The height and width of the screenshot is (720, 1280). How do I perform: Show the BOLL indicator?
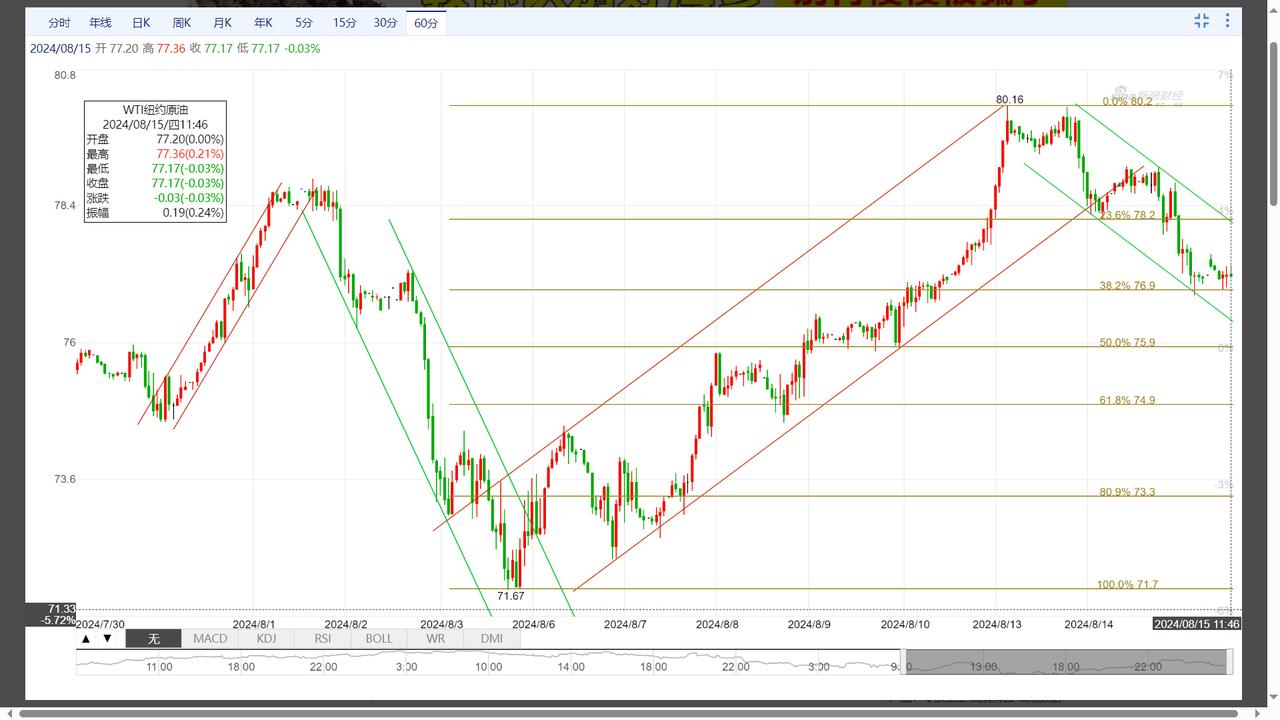point(379,638)
